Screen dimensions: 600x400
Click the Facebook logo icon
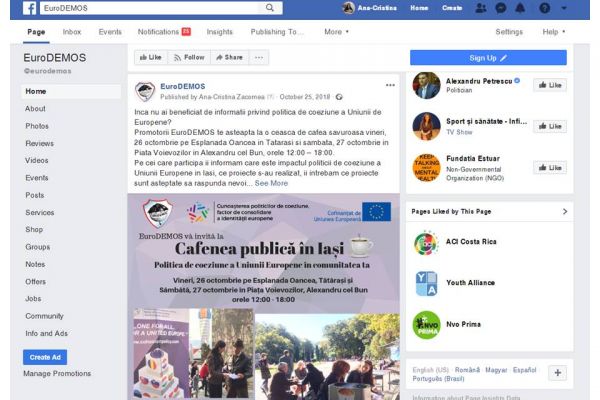click(29, 8)
